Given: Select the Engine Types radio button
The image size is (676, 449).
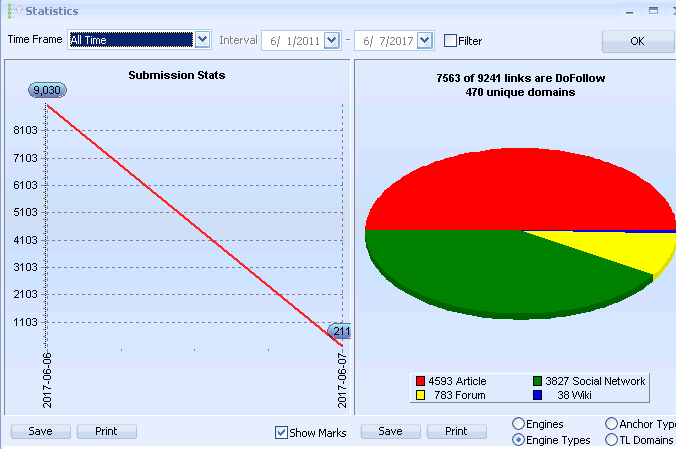Looking at the screenshot, I should (x=518, y=440).
